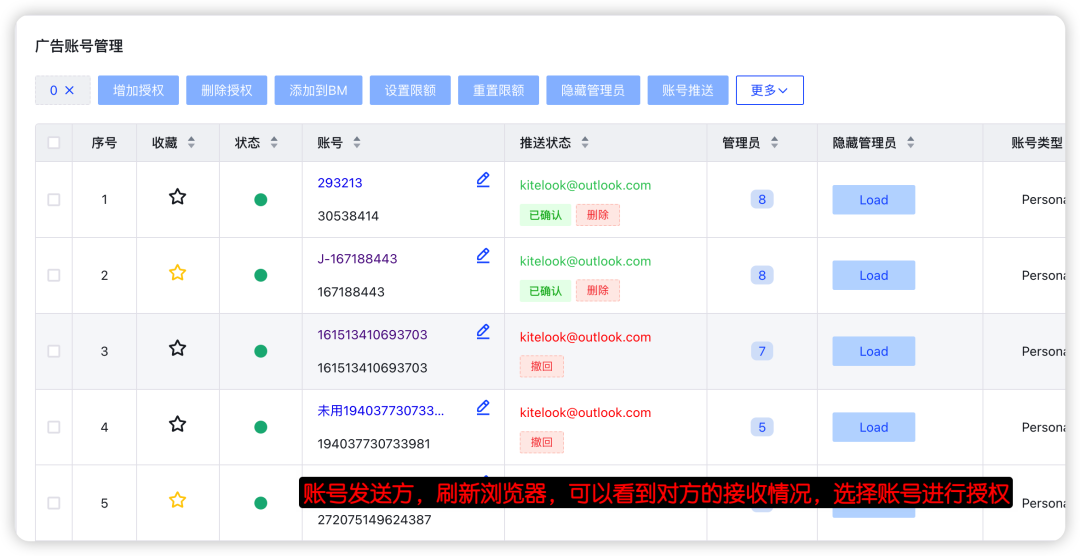Viewport: 1080px width, 556px height.
Task: Edit name of account 293213 pencil icon
Action: tap(483, 181)
